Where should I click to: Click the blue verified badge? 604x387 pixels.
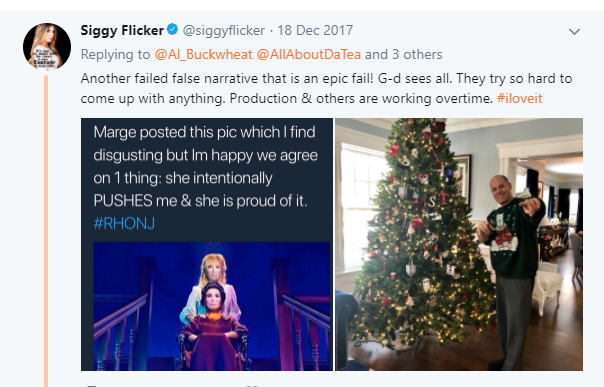[x=173, y=29]
